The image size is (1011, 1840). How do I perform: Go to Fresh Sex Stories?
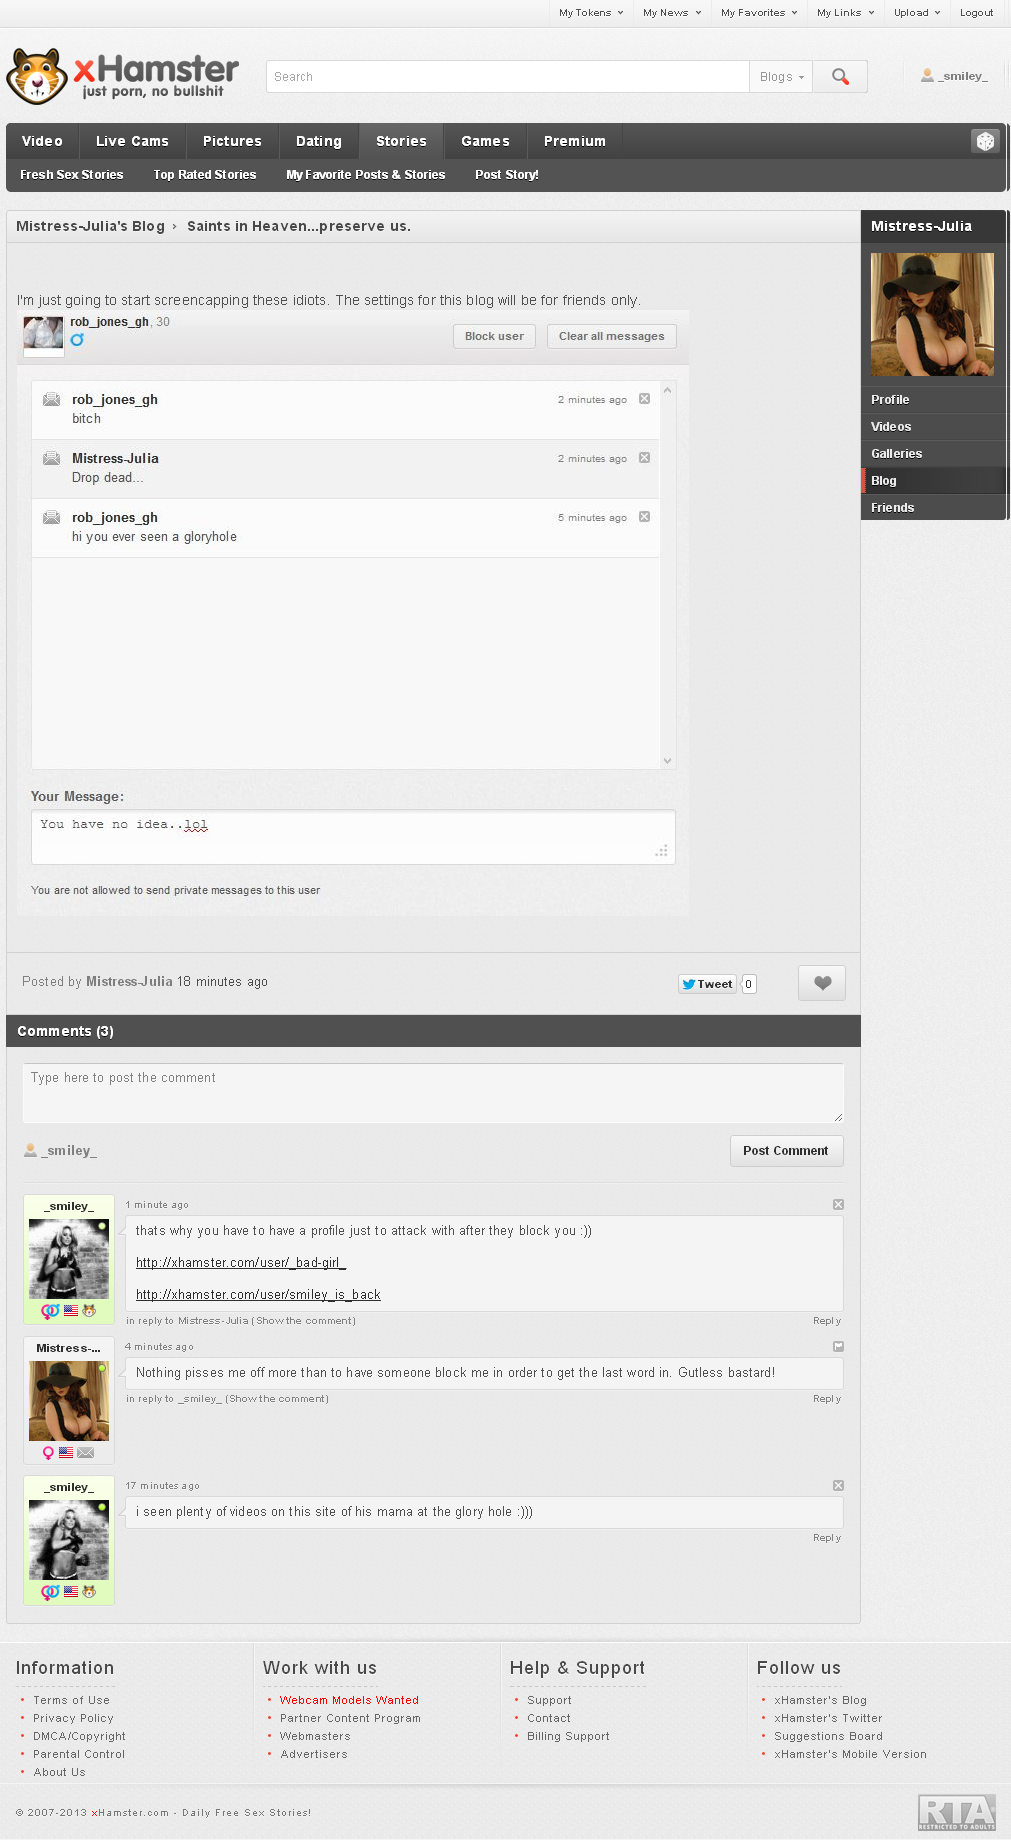pos(72,175)
